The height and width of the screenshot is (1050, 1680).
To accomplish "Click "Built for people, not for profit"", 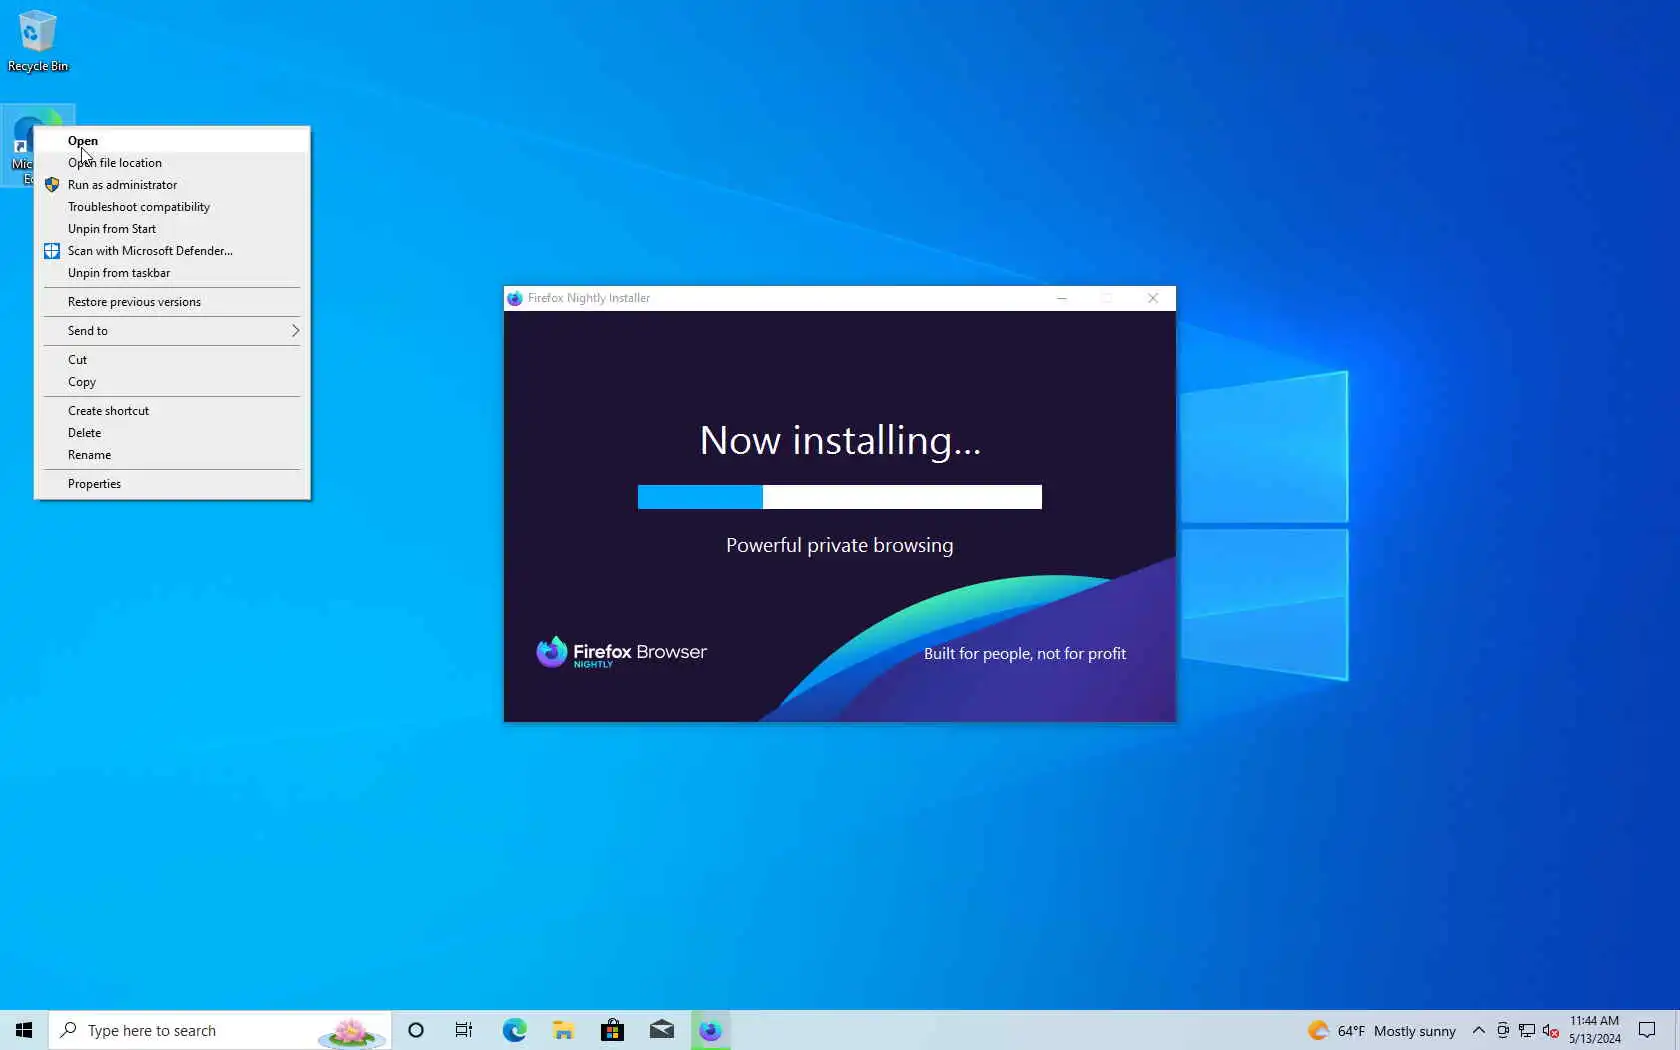I will pos(1025,654).
